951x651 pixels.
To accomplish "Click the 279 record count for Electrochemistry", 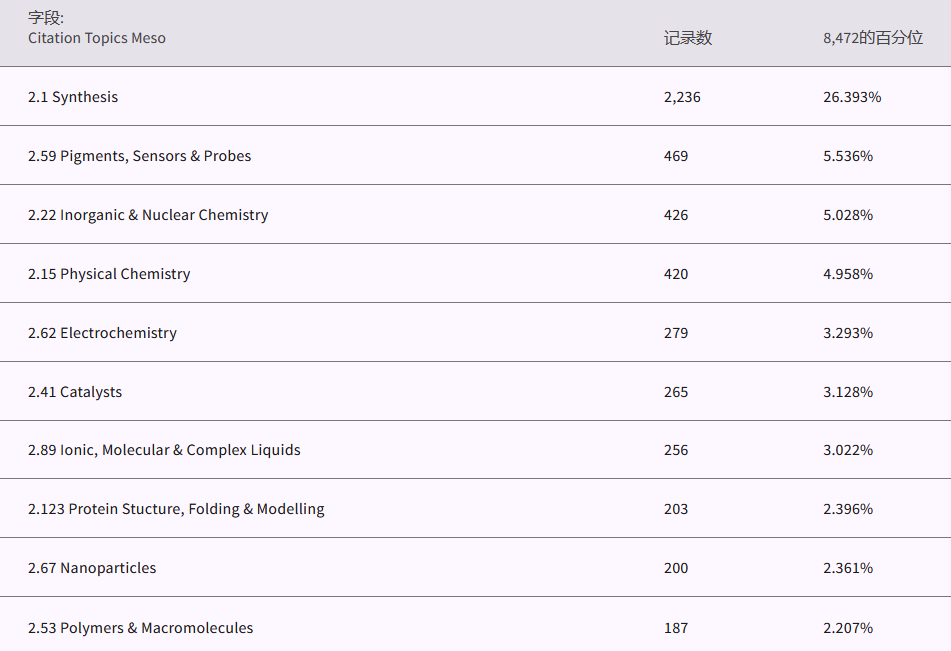I will pos(676,333).
